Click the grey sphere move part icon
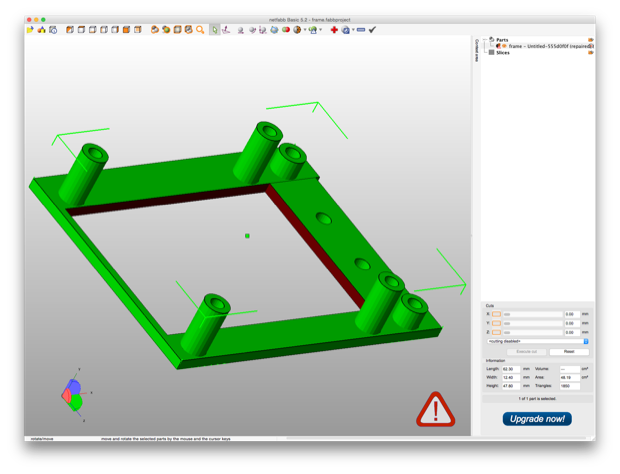This screenshot has width=620, height=474. point(240,30)
